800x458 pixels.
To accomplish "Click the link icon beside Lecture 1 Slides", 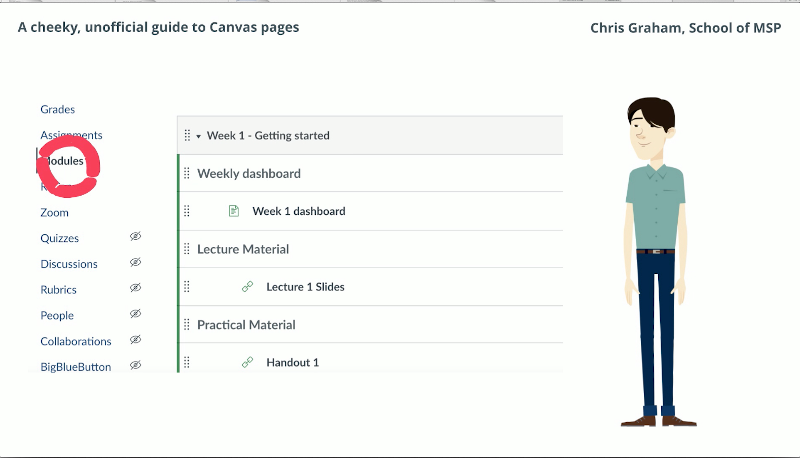I will [247, 287].
